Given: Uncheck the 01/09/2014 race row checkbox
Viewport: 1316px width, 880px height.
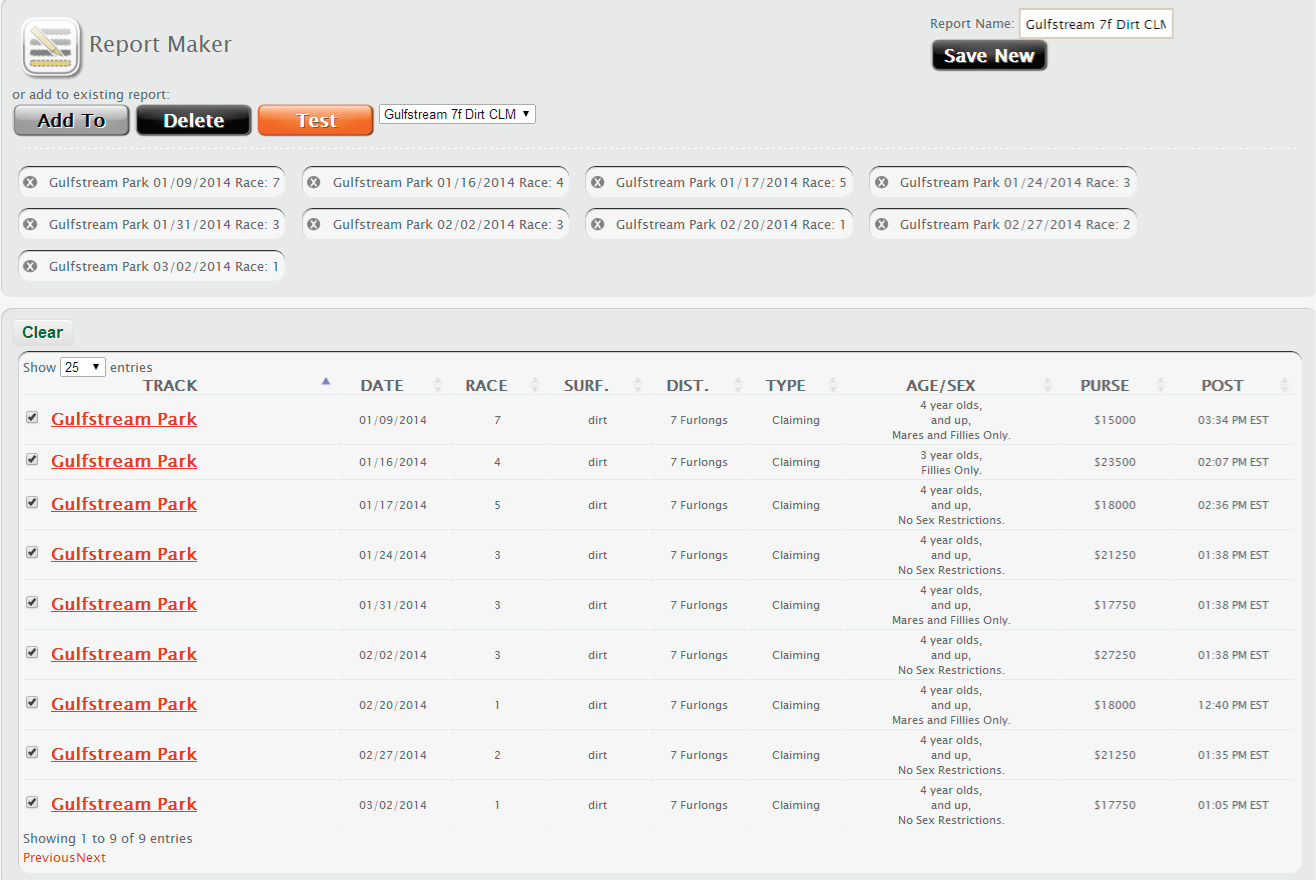Looking at the screenshot, I should click(32, 417).
